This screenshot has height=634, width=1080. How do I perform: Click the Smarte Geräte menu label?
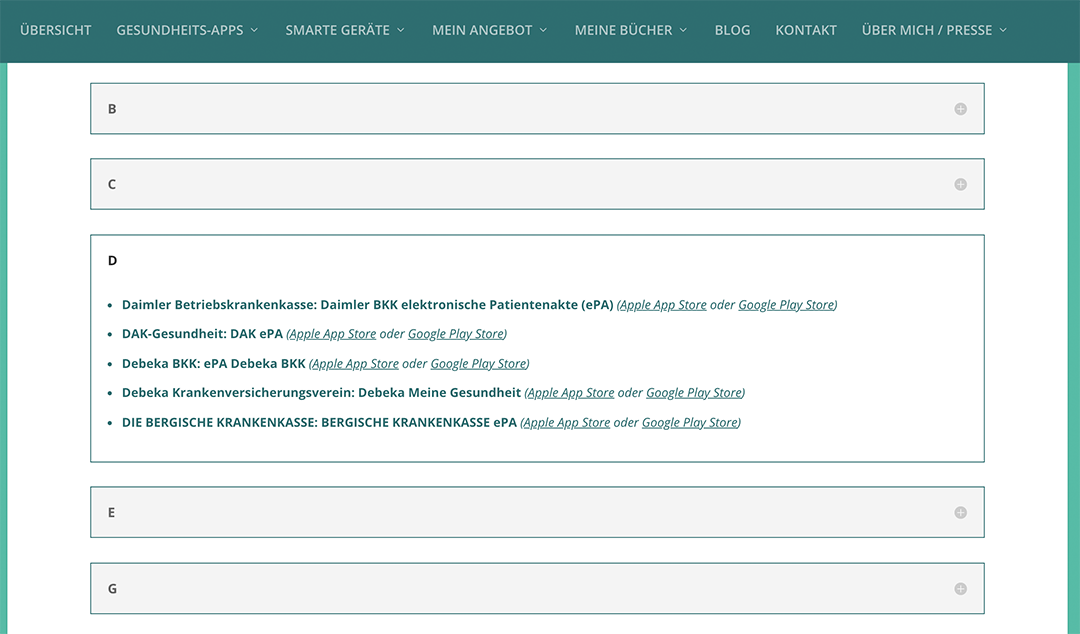click(338, 30)
